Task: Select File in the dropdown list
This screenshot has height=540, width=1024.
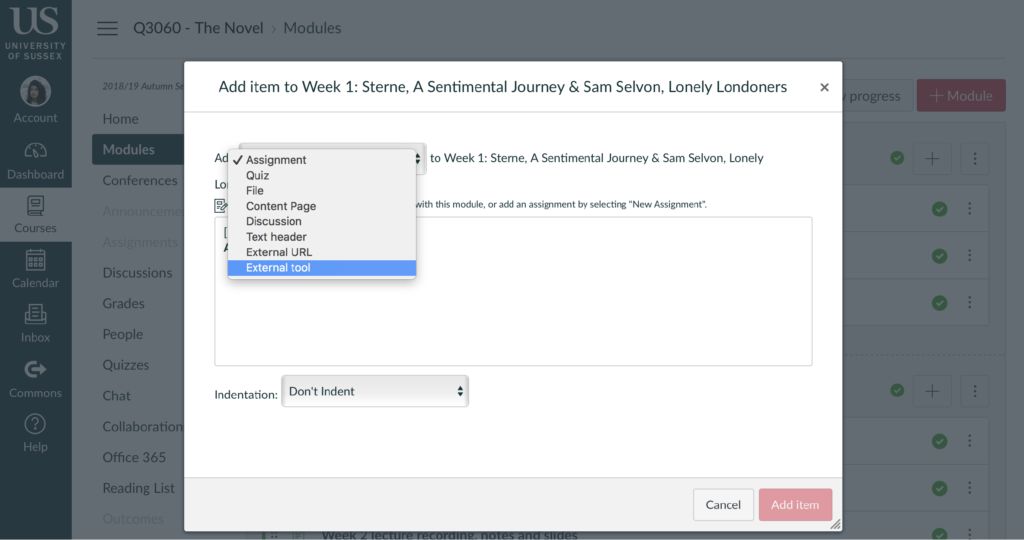Action: tap(322, 191)
